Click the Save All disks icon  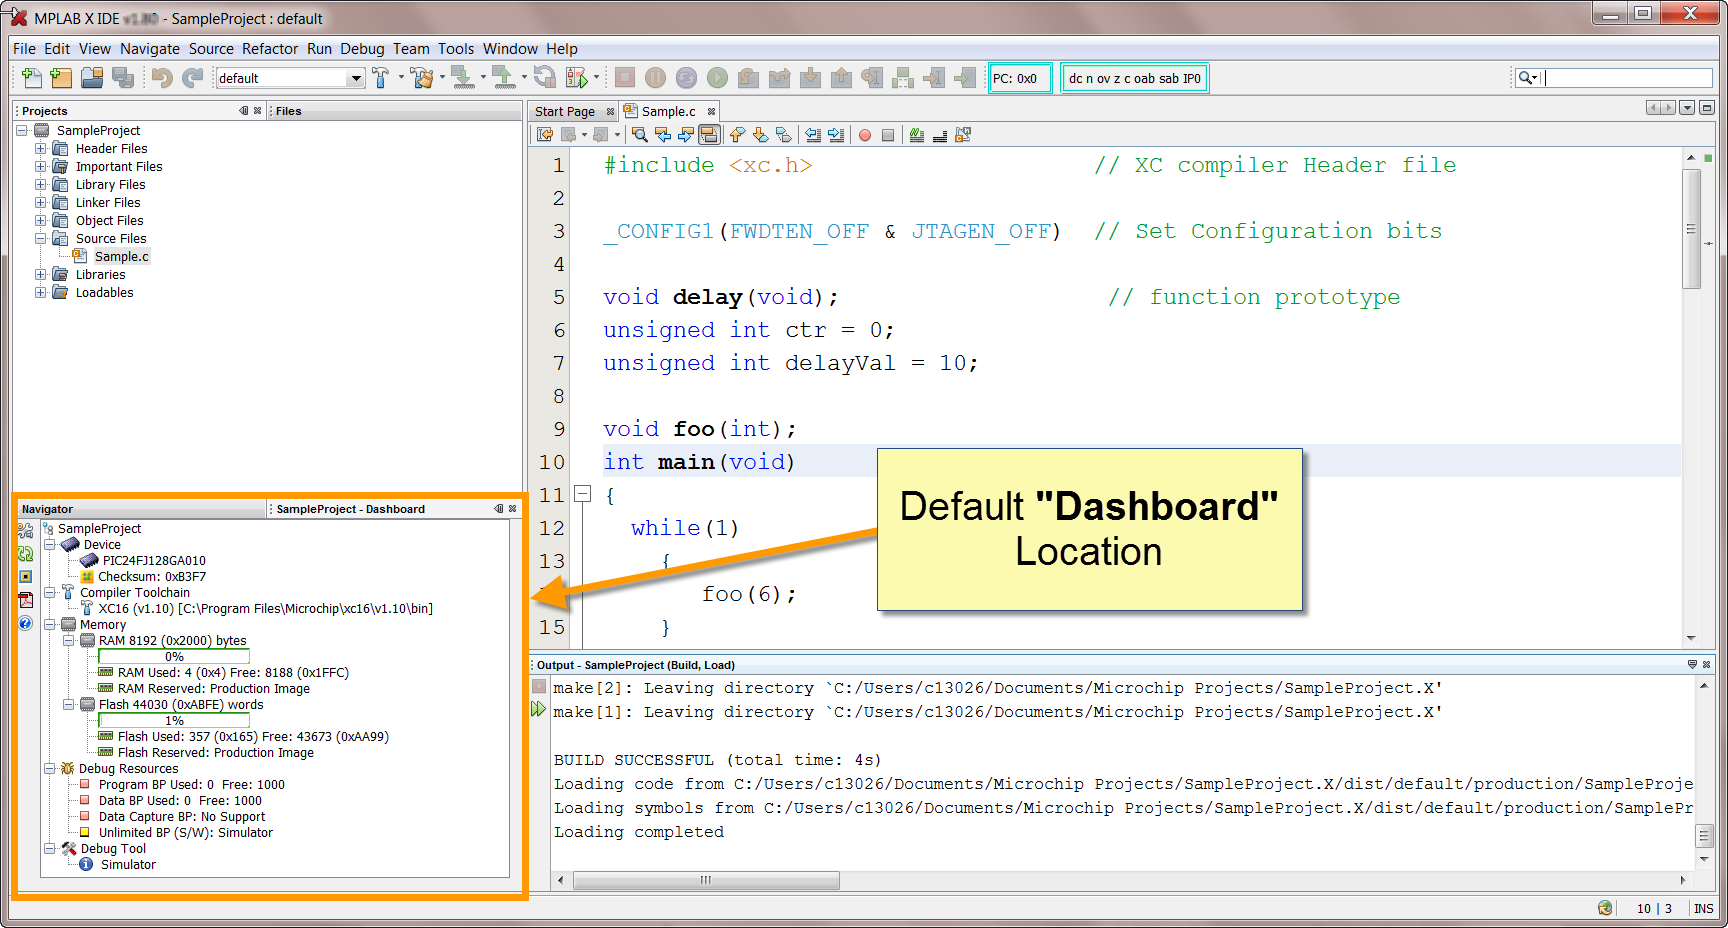[x=123, y=78]
